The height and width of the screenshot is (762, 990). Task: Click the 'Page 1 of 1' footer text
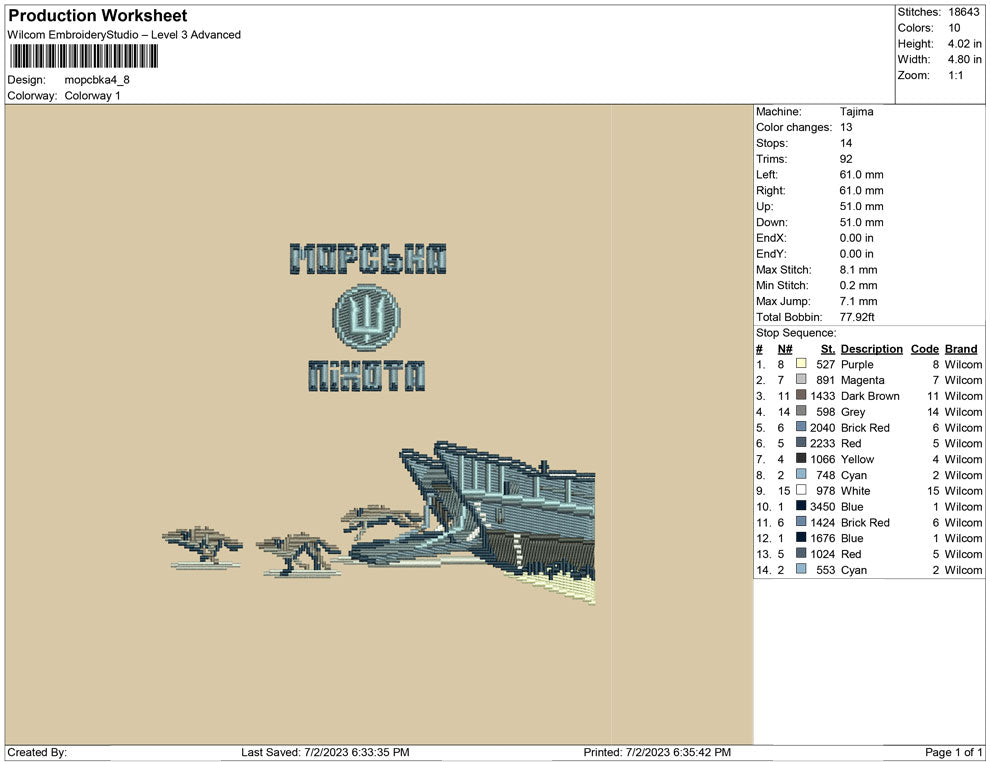(x=953, y=752)
